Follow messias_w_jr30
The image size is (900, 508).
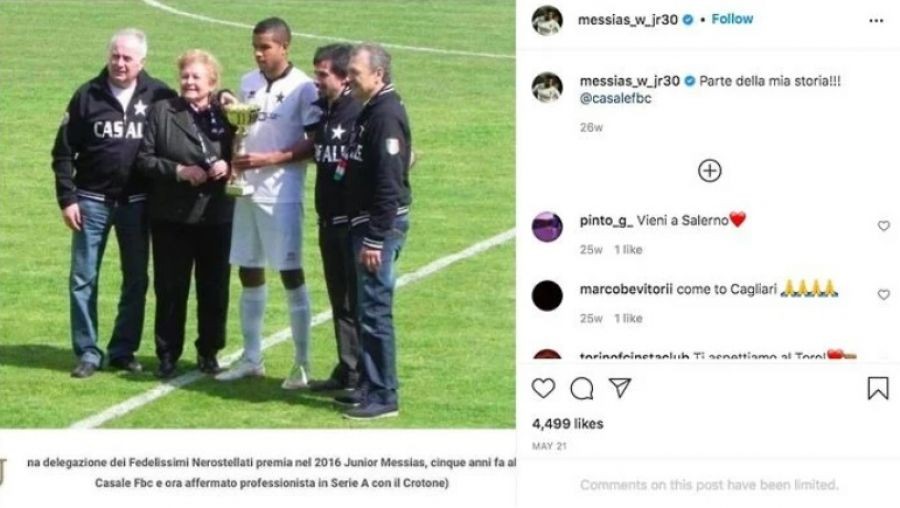[x=732, y=19]
